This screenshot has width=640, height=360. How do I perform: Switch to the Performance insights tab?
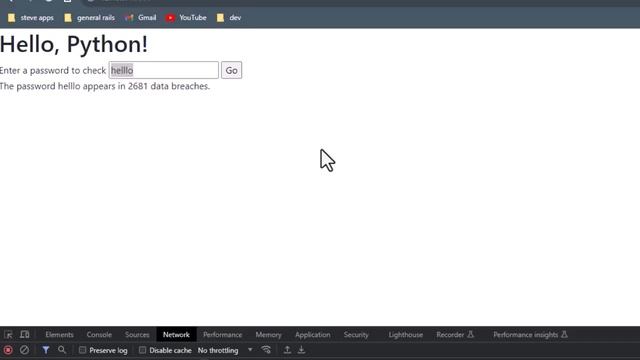530,335
